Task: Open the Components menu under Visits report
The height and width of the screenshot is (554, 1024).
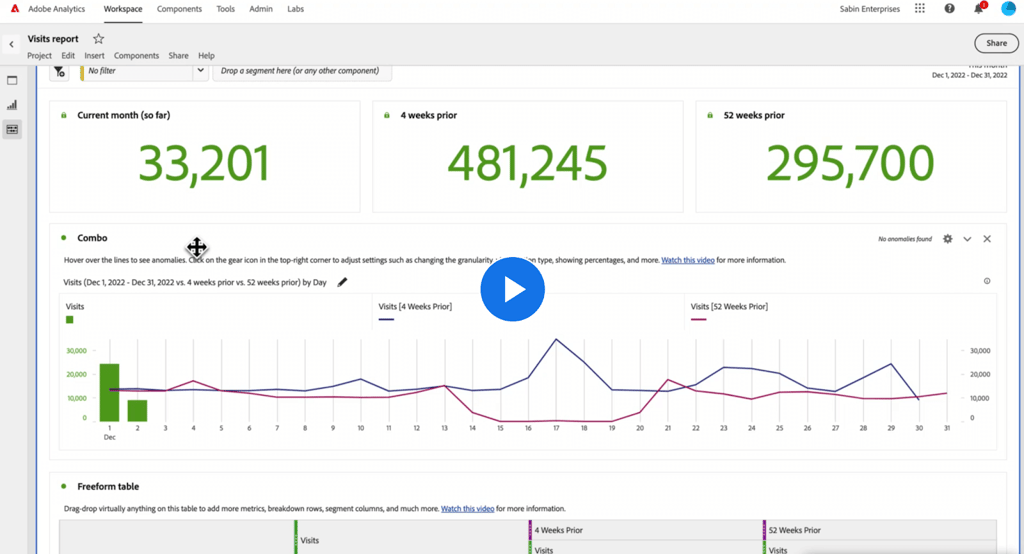Action: click(x=136, y=56)
